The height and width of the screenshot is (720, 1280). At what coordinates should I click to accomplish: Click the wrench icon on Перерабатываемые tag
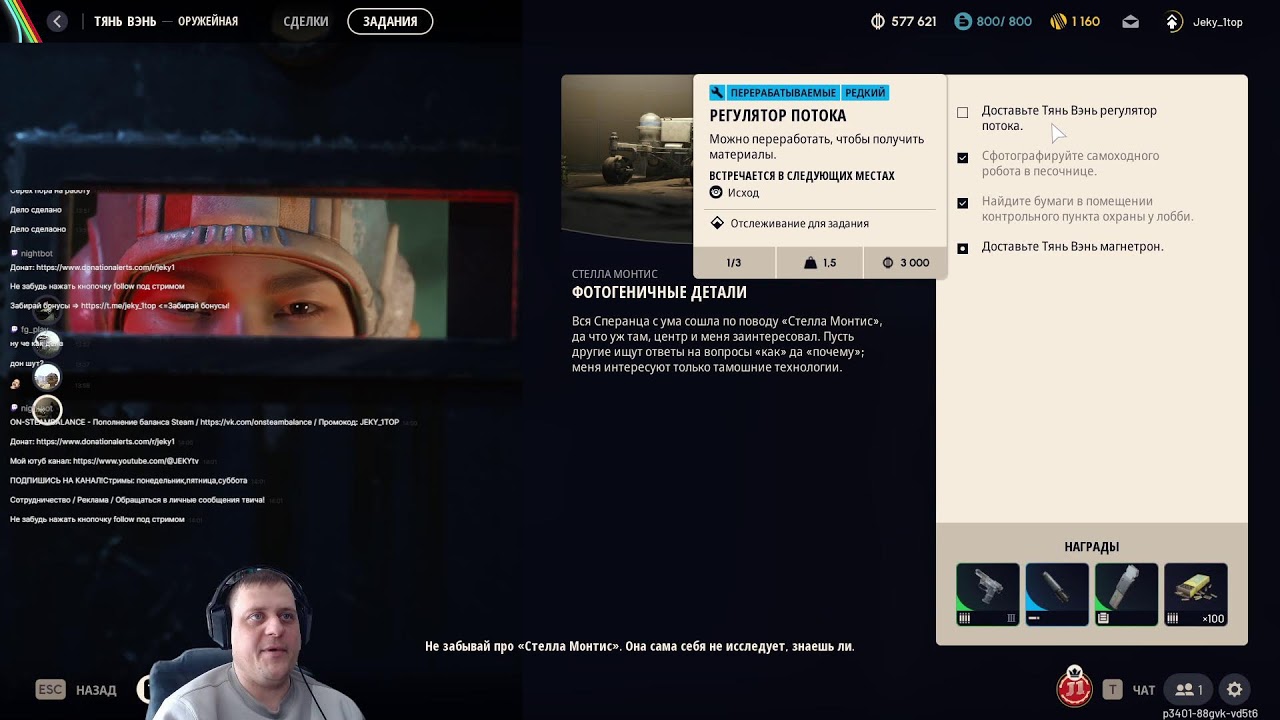pos(717,93)
